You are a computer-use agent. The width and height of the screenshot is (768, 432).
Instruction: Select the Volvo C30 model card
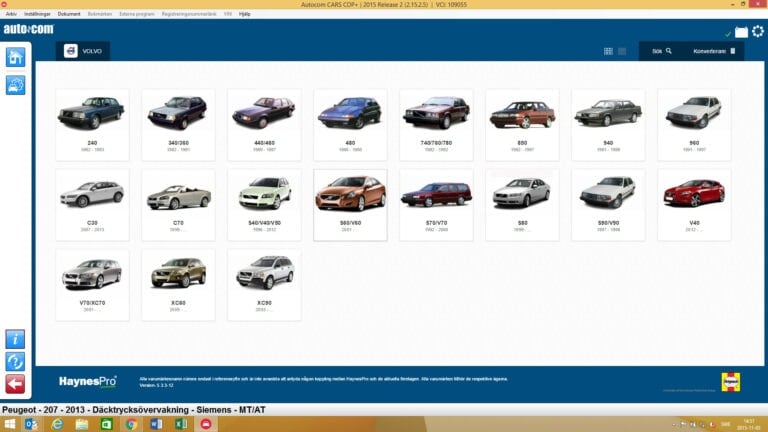pyautogui.click(x=93, y=205)
